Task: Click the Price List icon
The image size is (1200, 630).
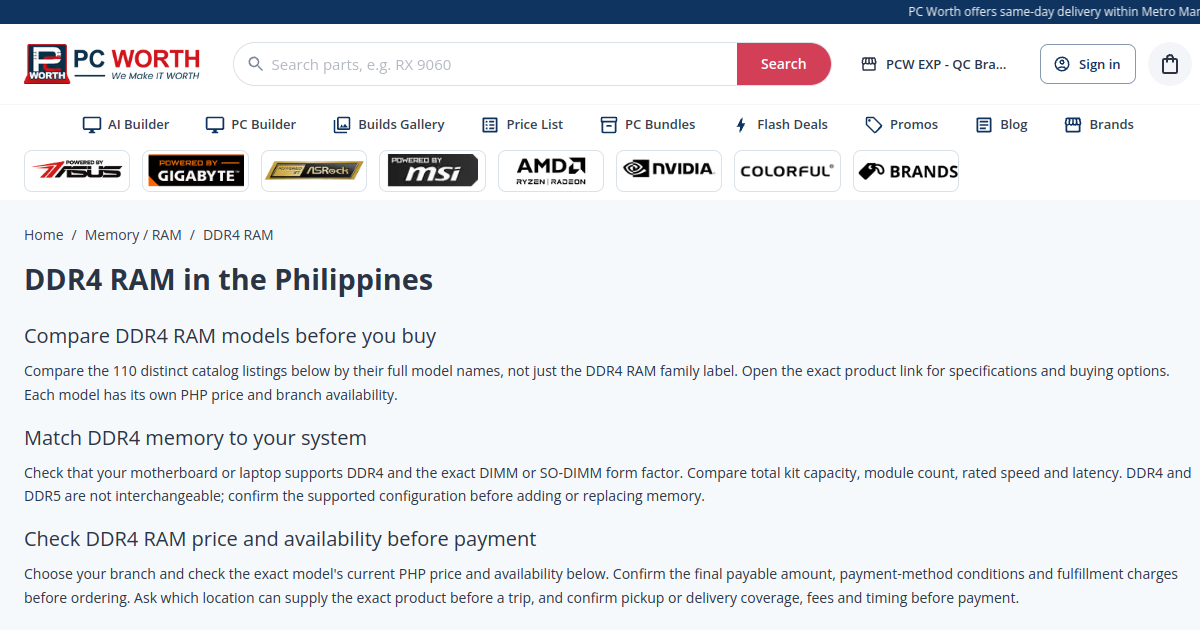Action: pyautogui.click(x=490, y=125)
